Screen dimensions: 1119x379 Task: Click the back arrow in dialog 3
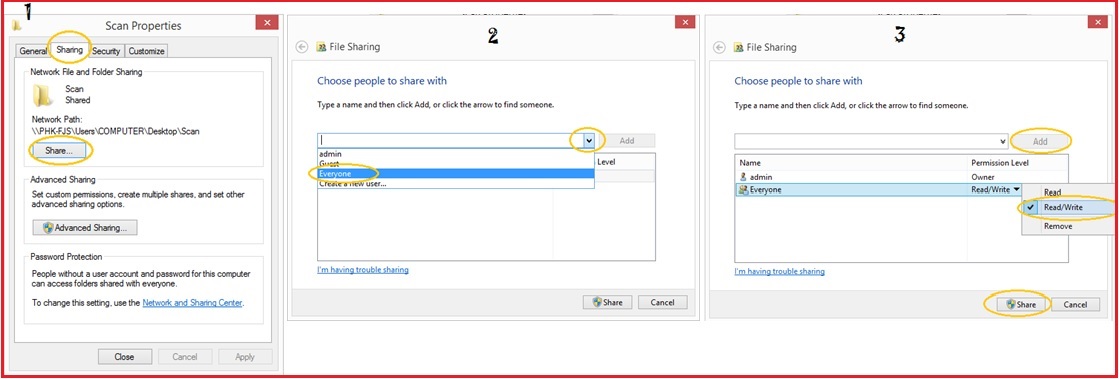click(x=719, y=47)
